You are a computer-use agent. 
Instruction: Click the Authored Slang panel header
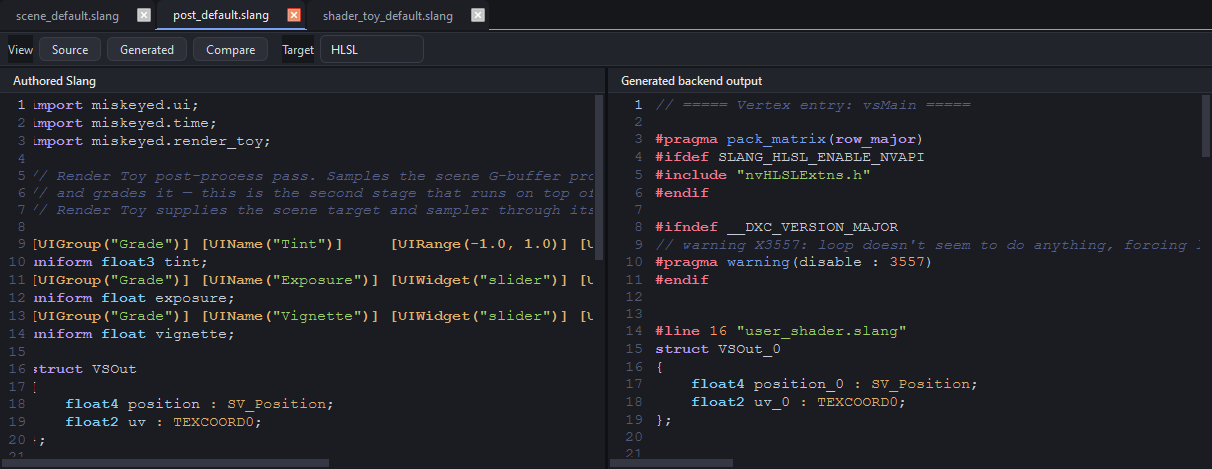point(54,81)
